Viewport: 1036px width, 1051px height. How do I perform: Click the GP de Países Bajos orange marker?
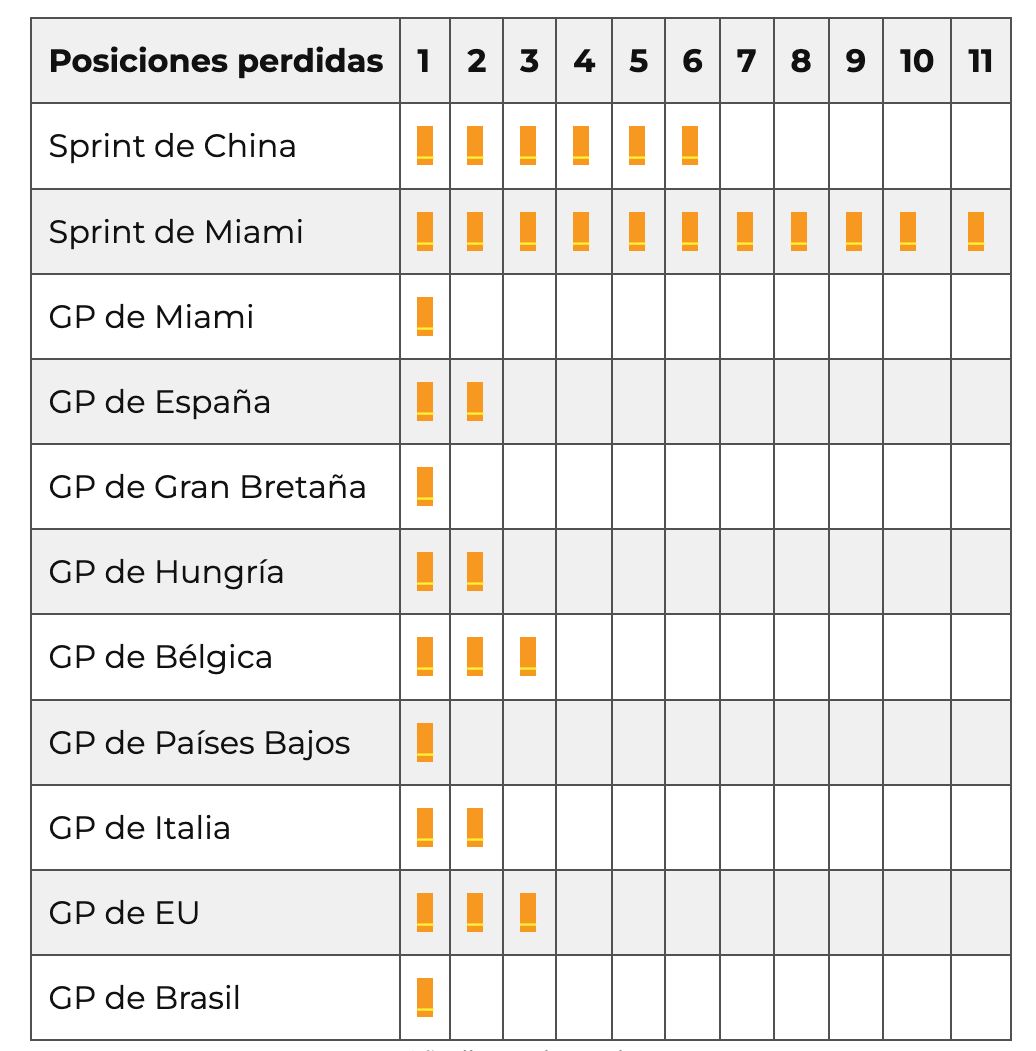point(425,742)
